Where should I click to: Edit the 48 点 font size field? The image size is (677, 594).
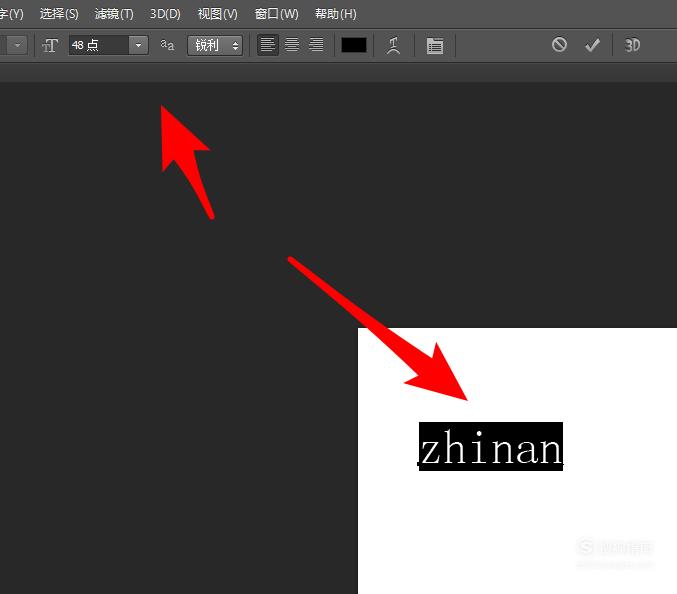(x=99, y=45)
